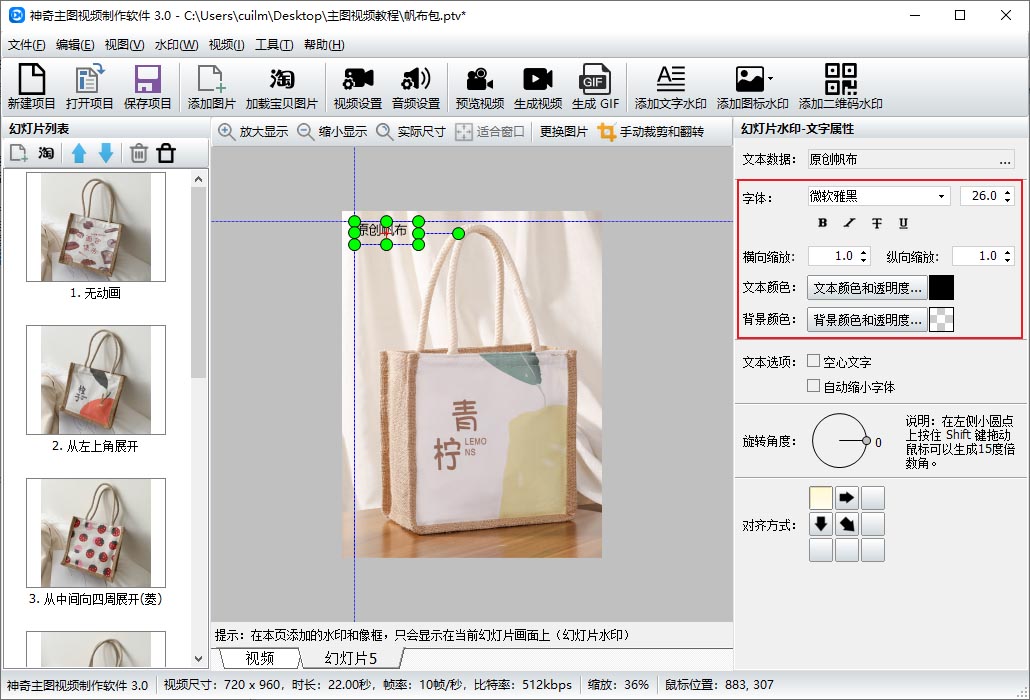Click the 手动裁剪和翻转 button

651,132
